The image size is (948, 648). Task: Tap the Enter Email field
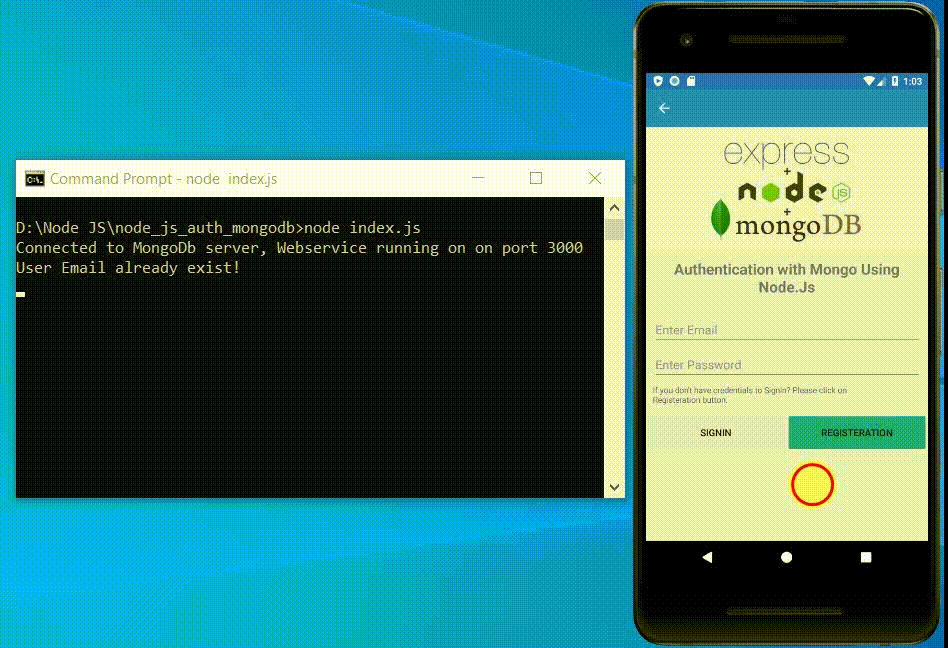click(787, 330)
